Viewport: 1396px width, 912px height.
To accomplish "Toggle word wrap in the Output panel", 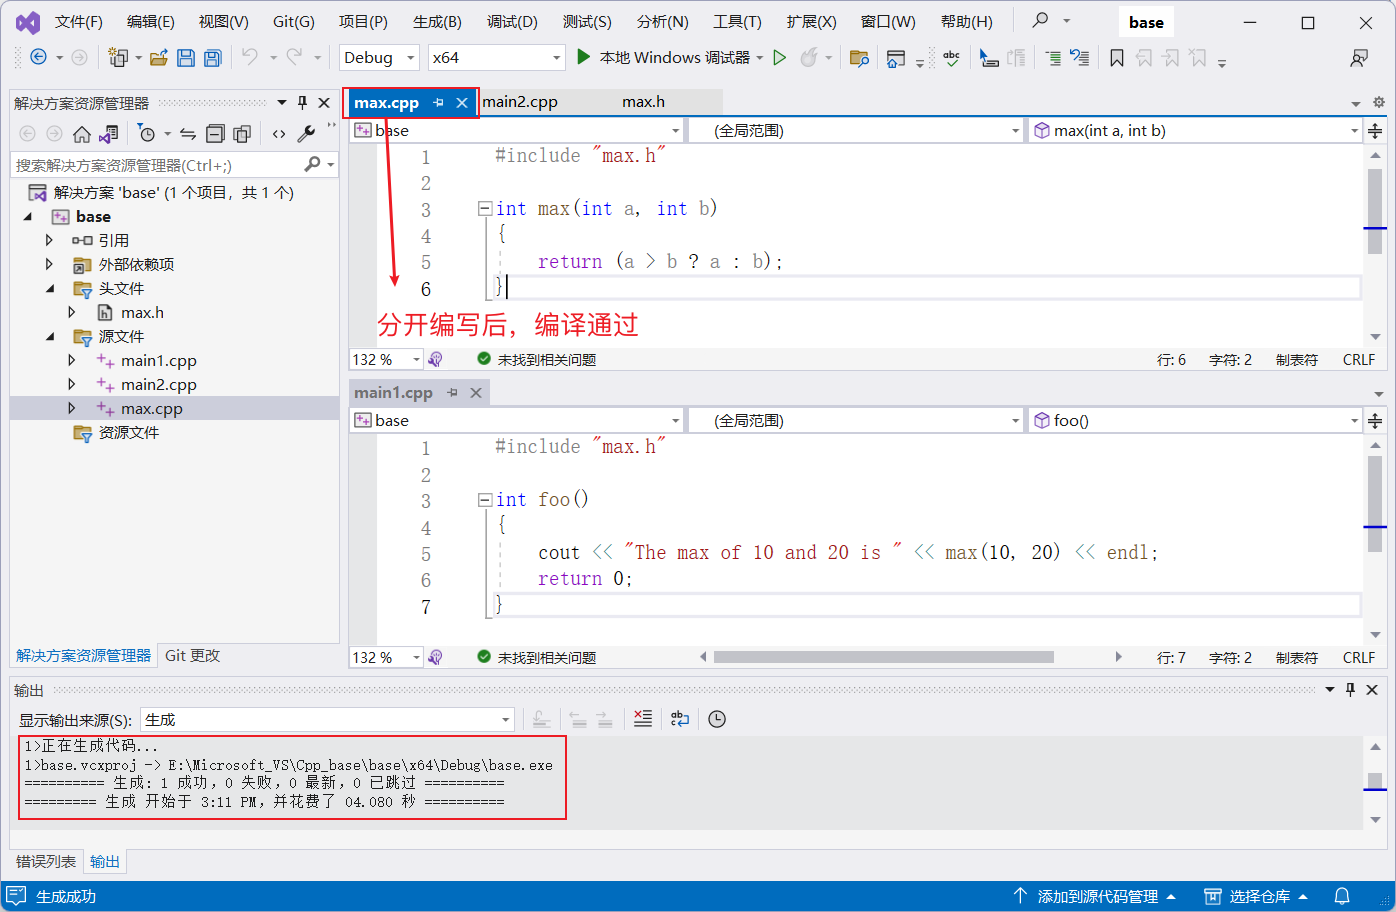I will (x=680, y=719).
